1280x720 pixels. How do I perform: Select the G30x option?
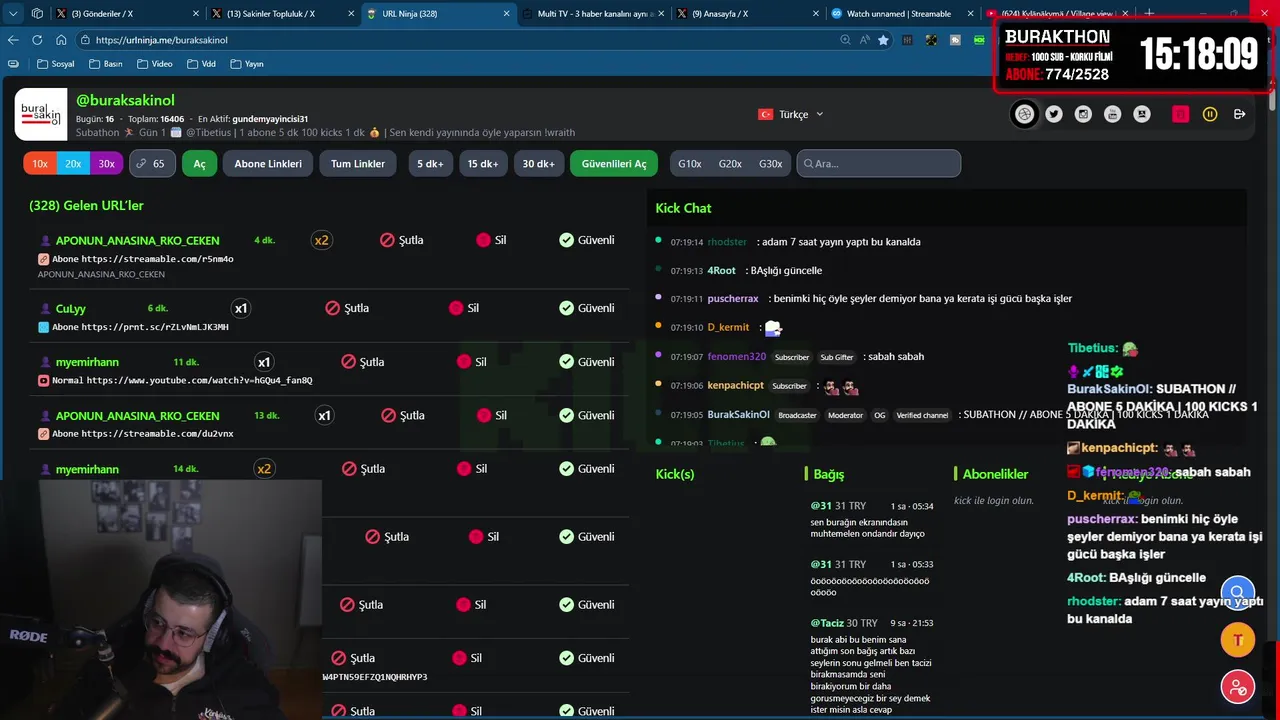[x=770, y=163]
